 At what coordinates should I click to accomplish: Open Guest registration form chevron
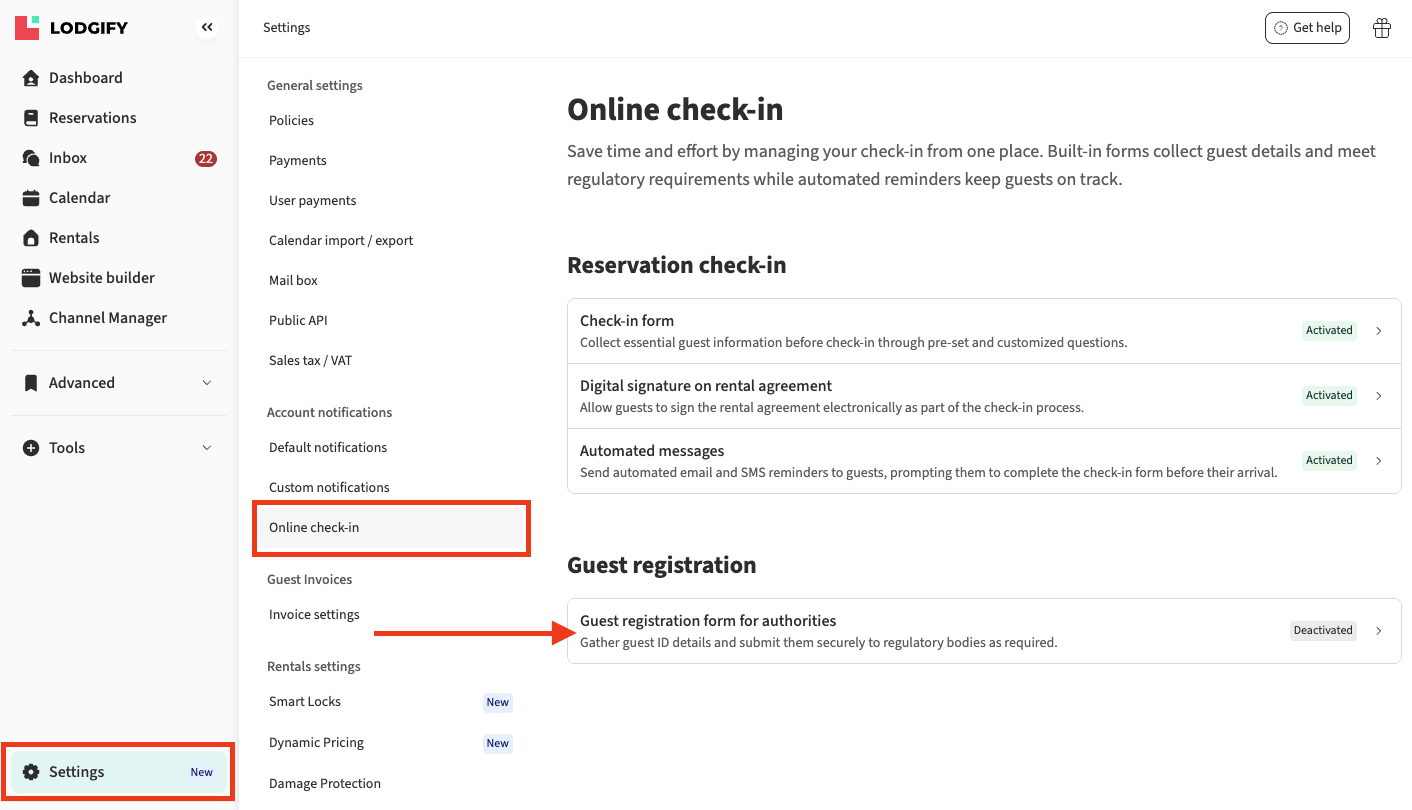point(1378,631)
